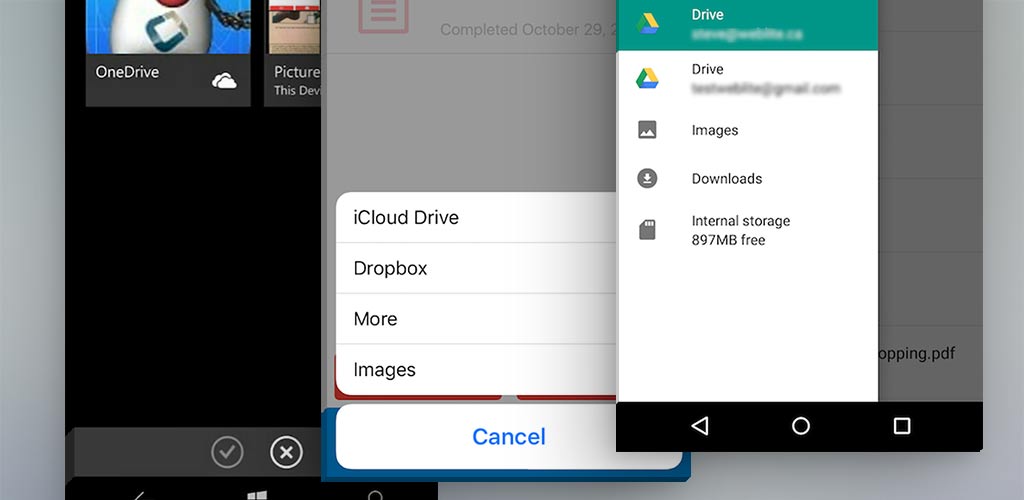Select the second Drive account with gmail.com address
The image size is (1024, 500).
pos(765,78)
